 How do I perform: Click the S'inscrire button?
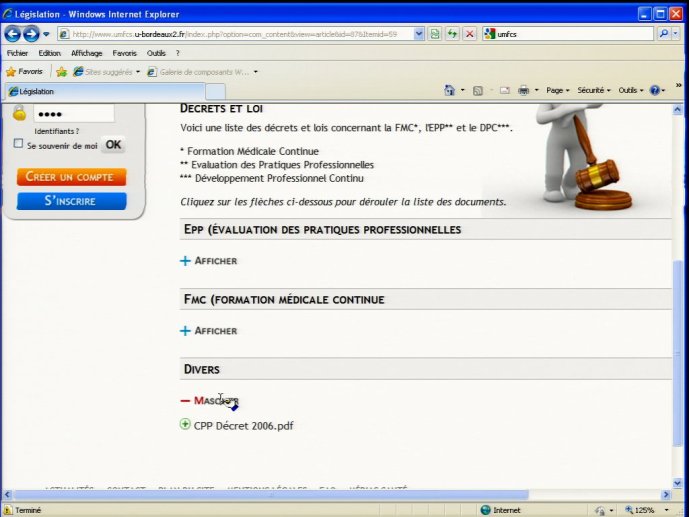pos(72,201)
